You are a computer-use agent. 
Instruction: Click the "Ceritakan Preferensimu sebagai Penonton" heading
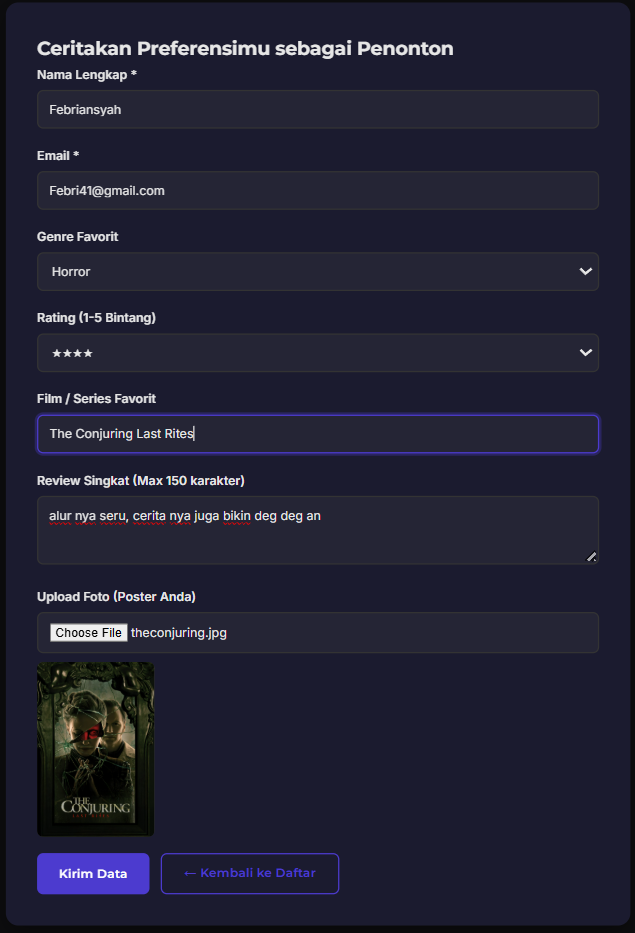point(245,48)
